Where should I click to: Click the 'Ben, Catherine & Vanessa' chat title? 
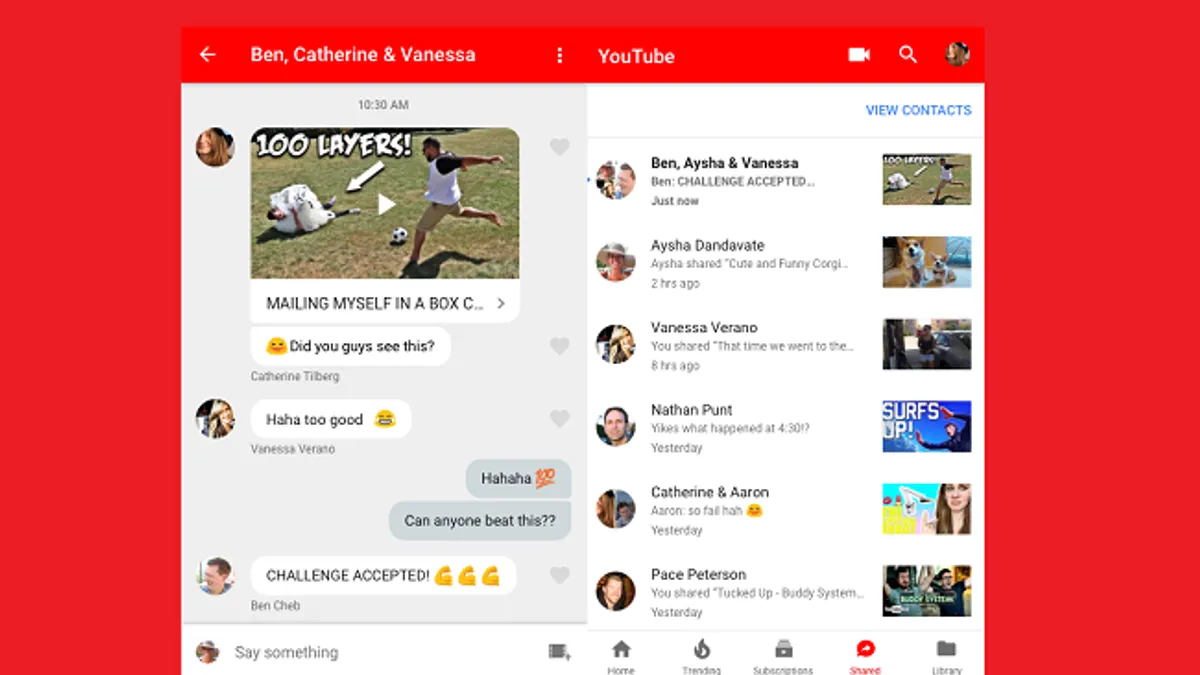363,55
